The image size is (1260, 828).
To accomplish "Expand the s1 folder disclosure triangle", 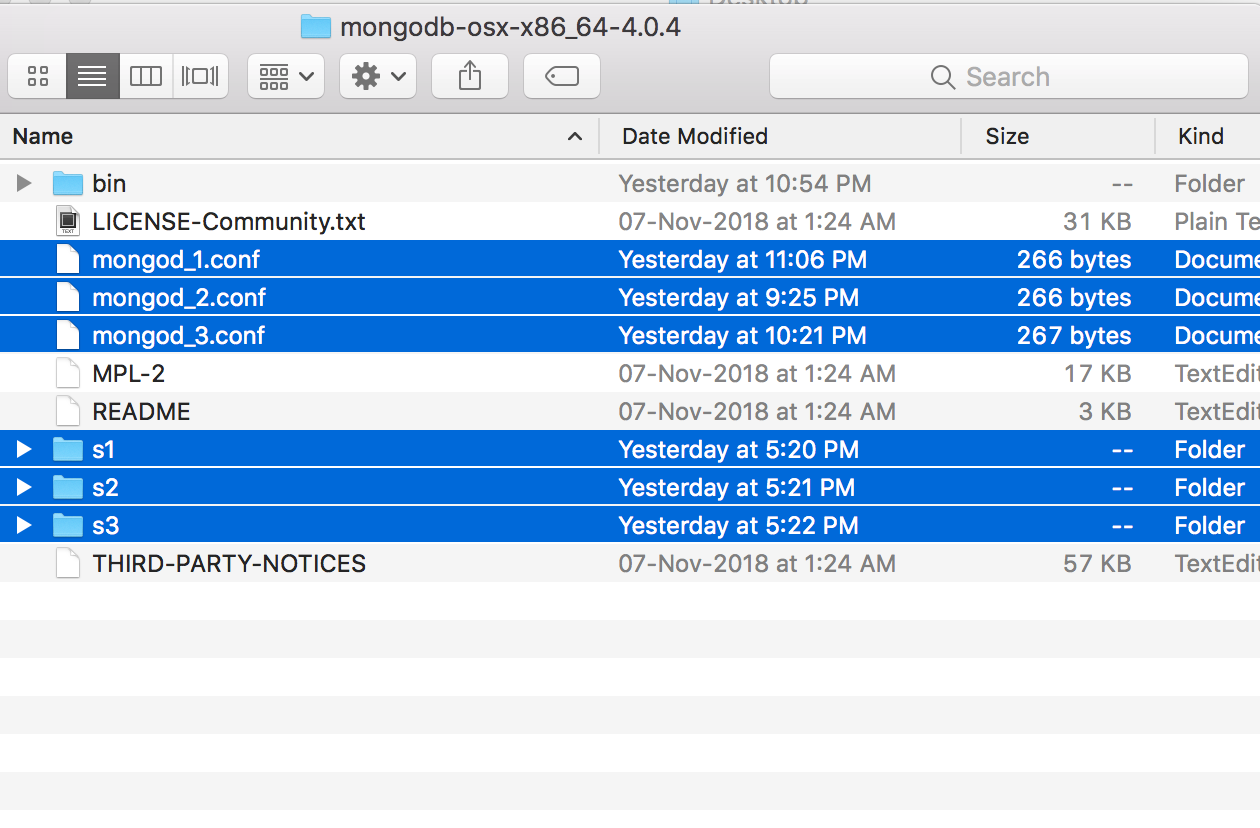I will 23,449.
